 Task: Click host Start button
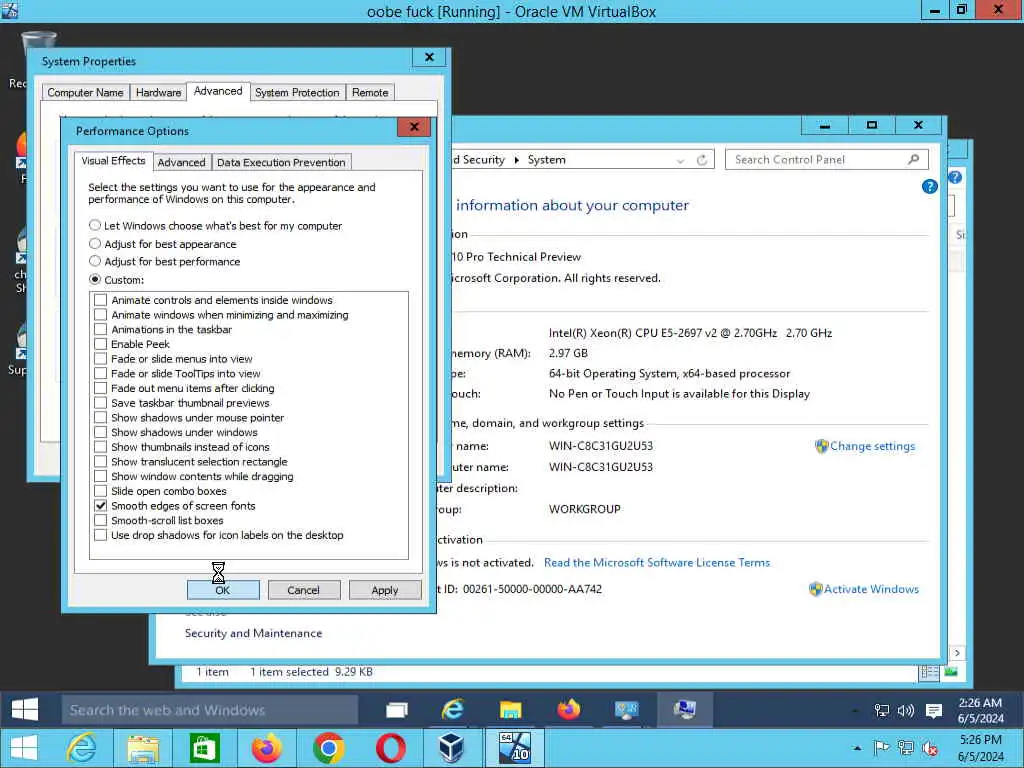pos(25,748)
